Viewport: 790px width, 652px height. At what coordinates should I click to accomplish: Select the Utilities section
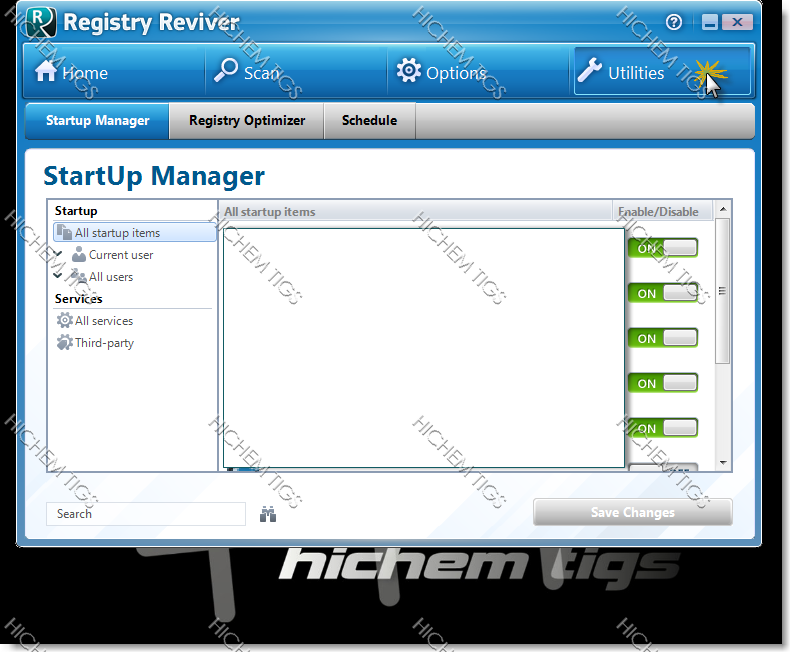click(x=662, y=71)
